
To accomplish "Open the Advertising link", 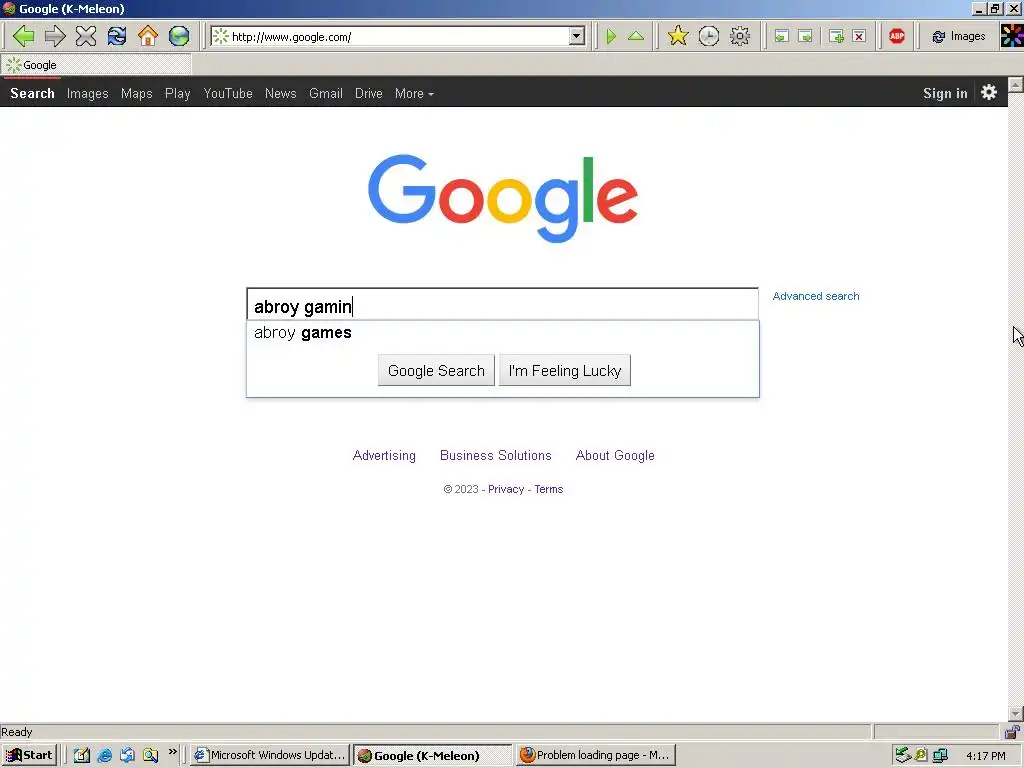I will (x=384, y=455).
